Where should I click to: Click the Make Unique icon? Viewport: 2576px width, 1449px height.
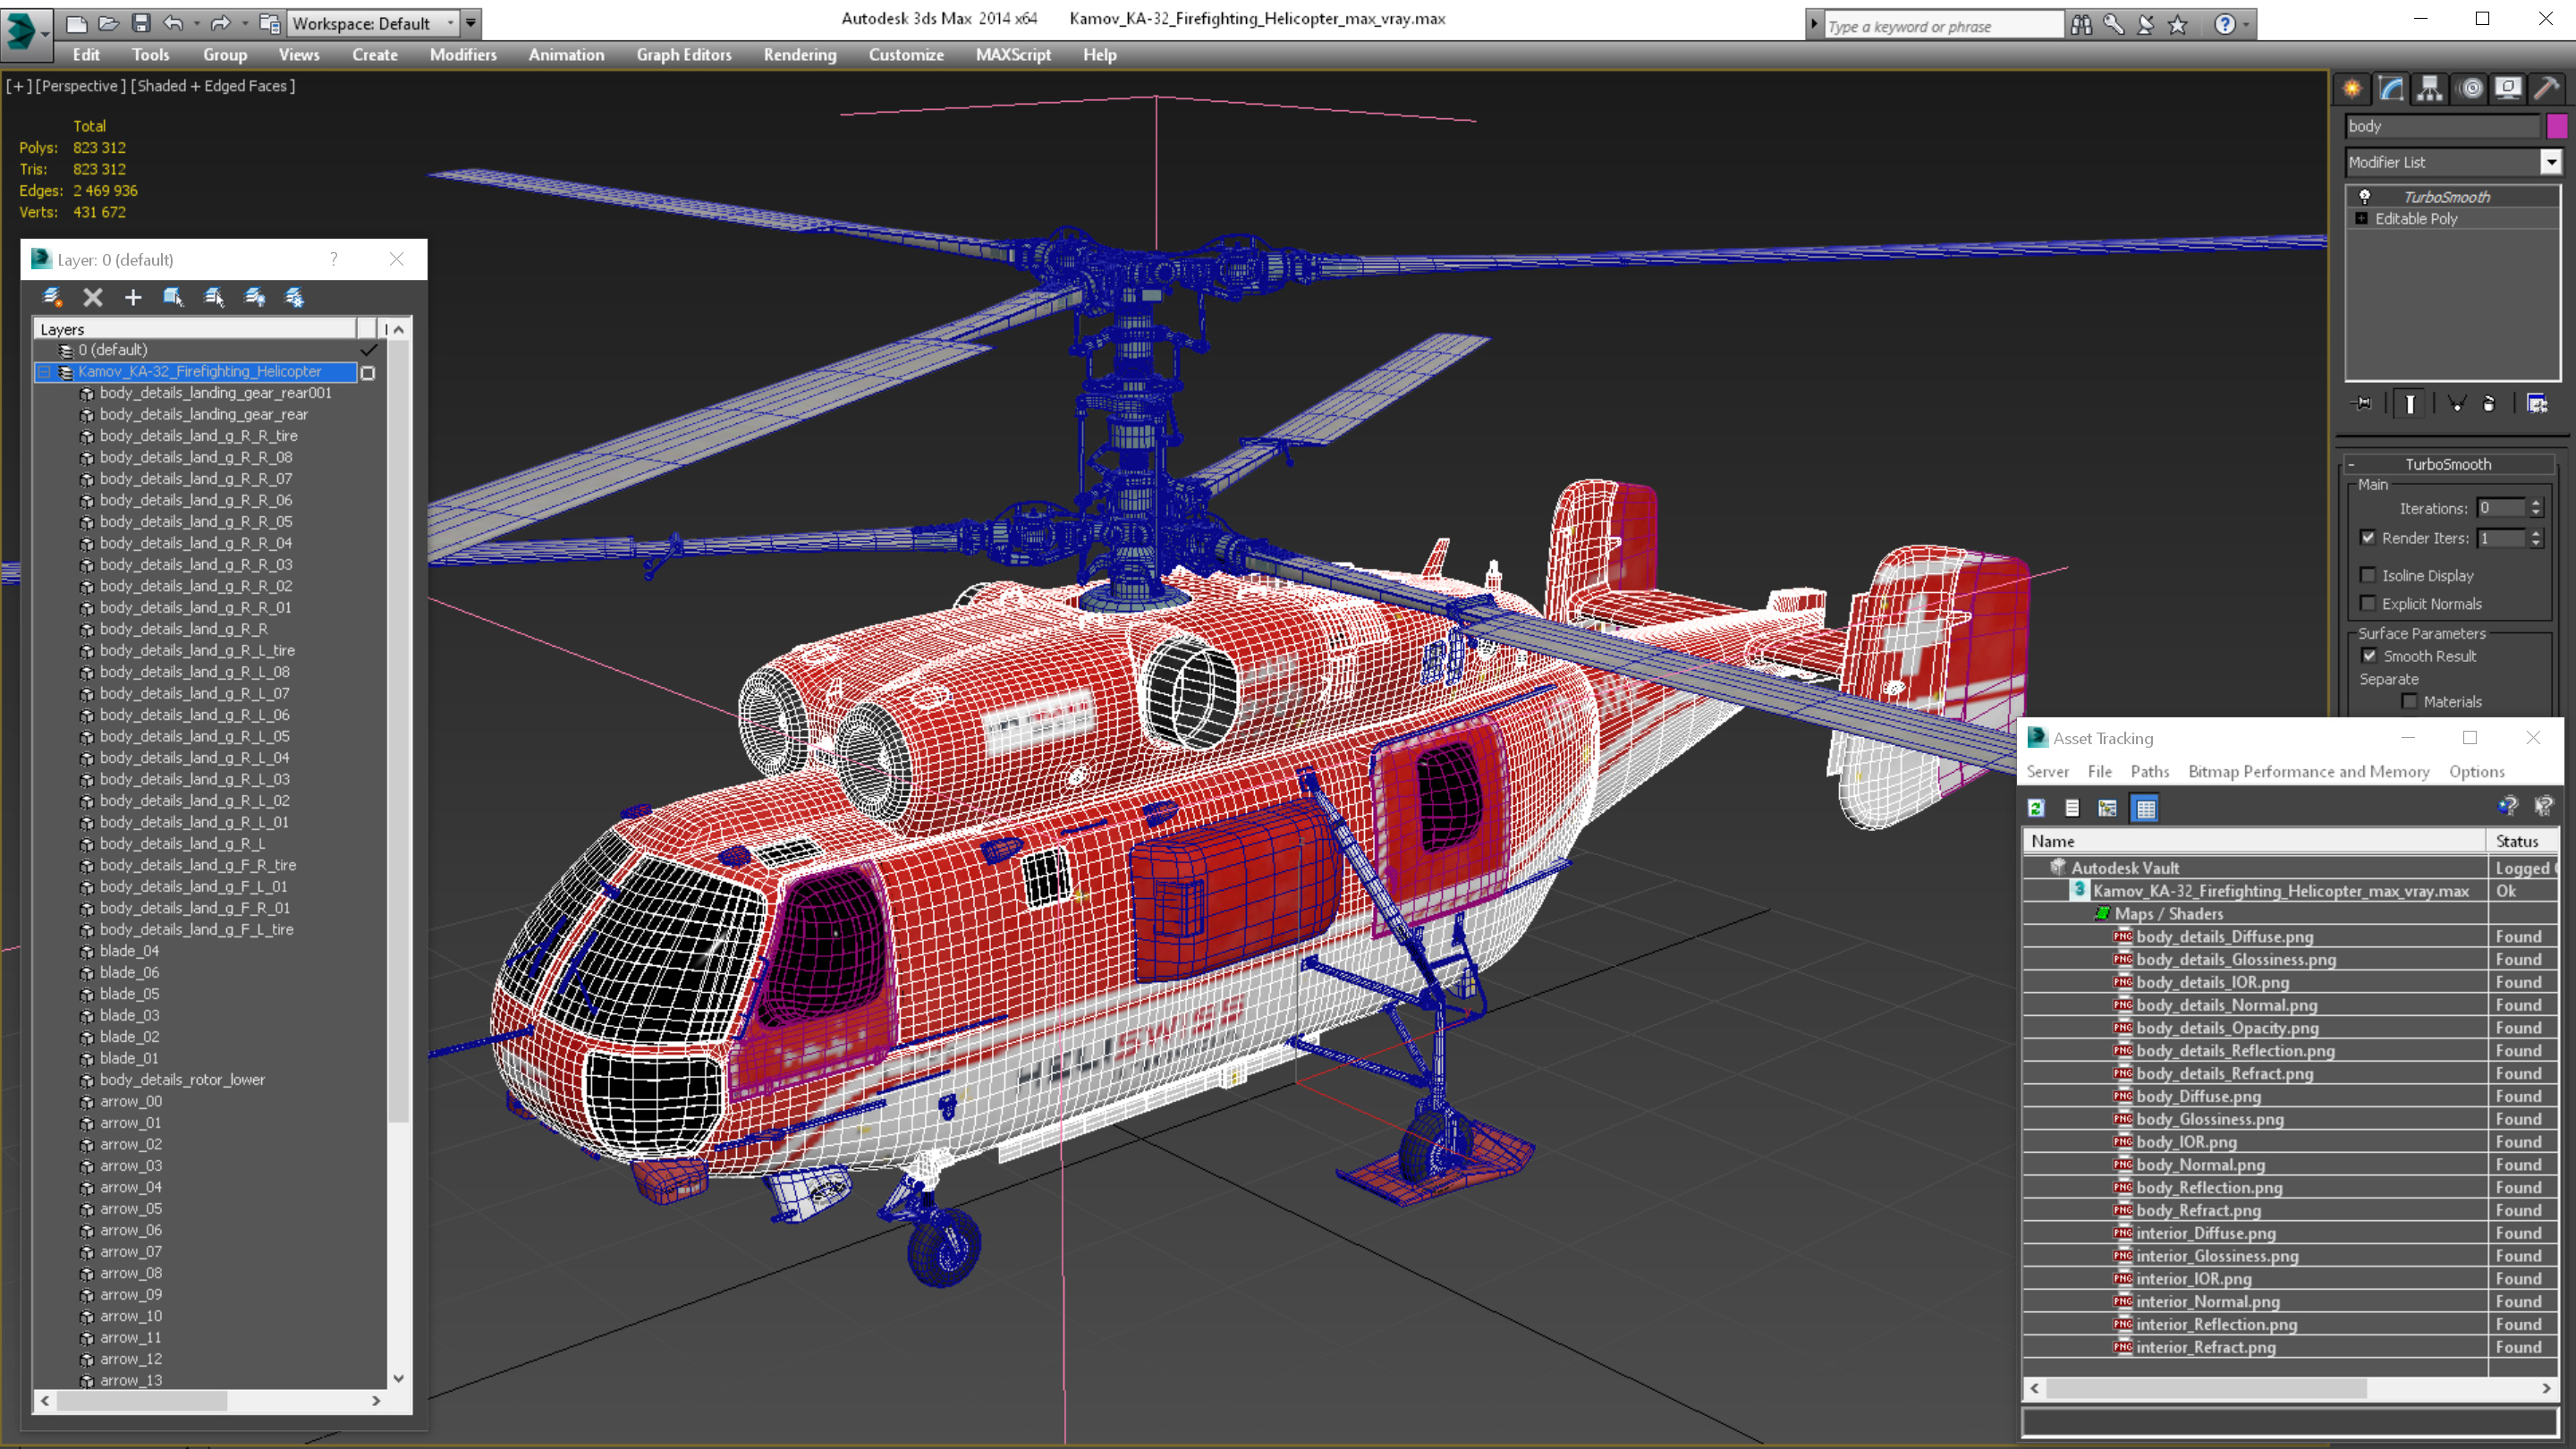2457,403
